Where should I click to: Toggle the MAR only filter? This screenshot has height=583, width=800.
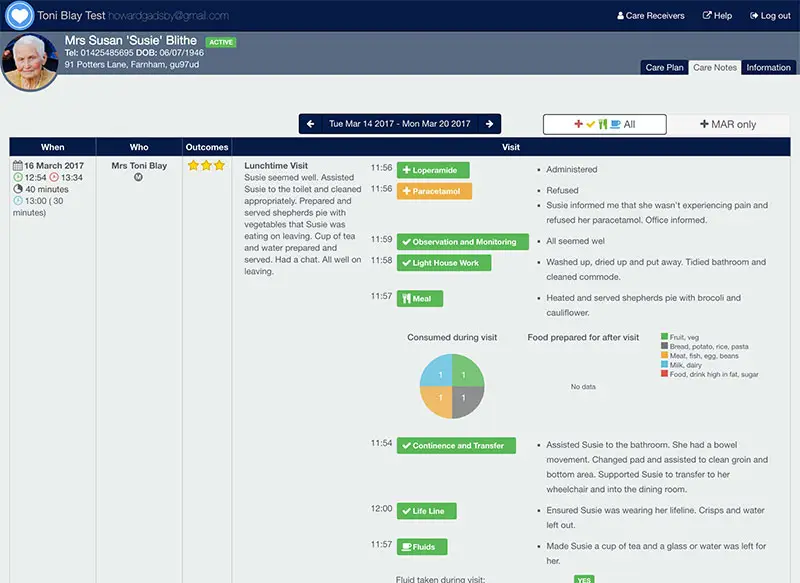click(x=728, y=124)
